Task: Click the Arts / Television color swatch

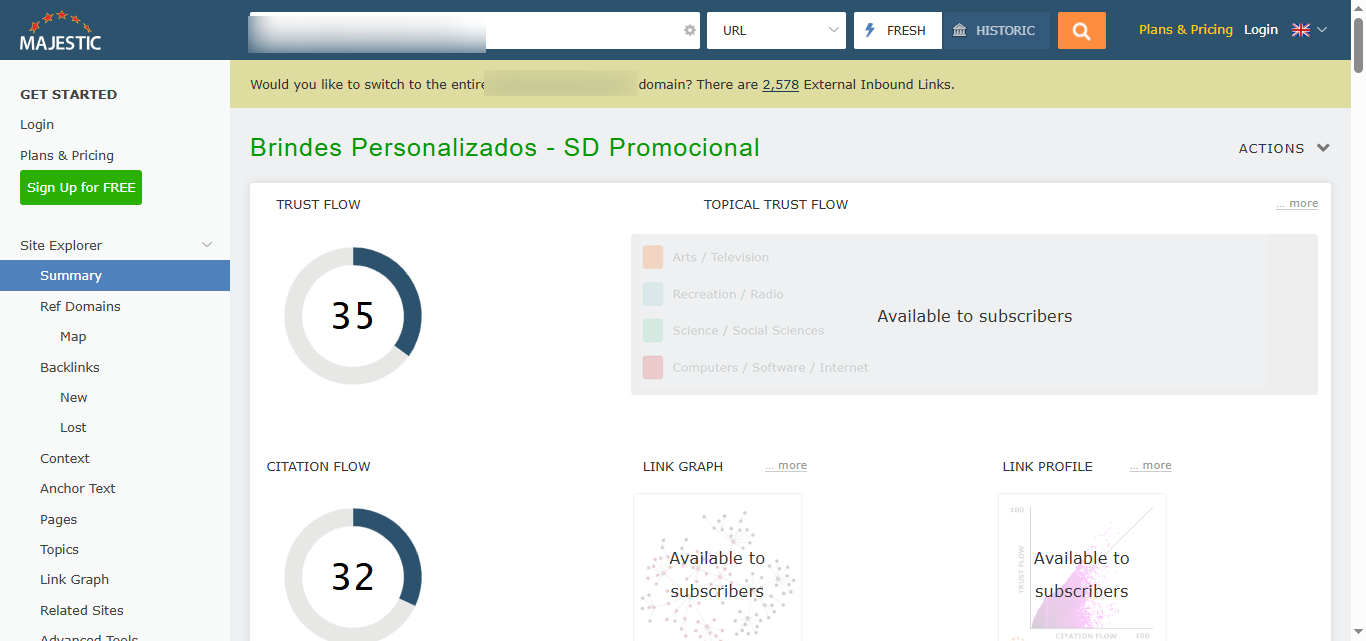Action: [x=653, y=257]
